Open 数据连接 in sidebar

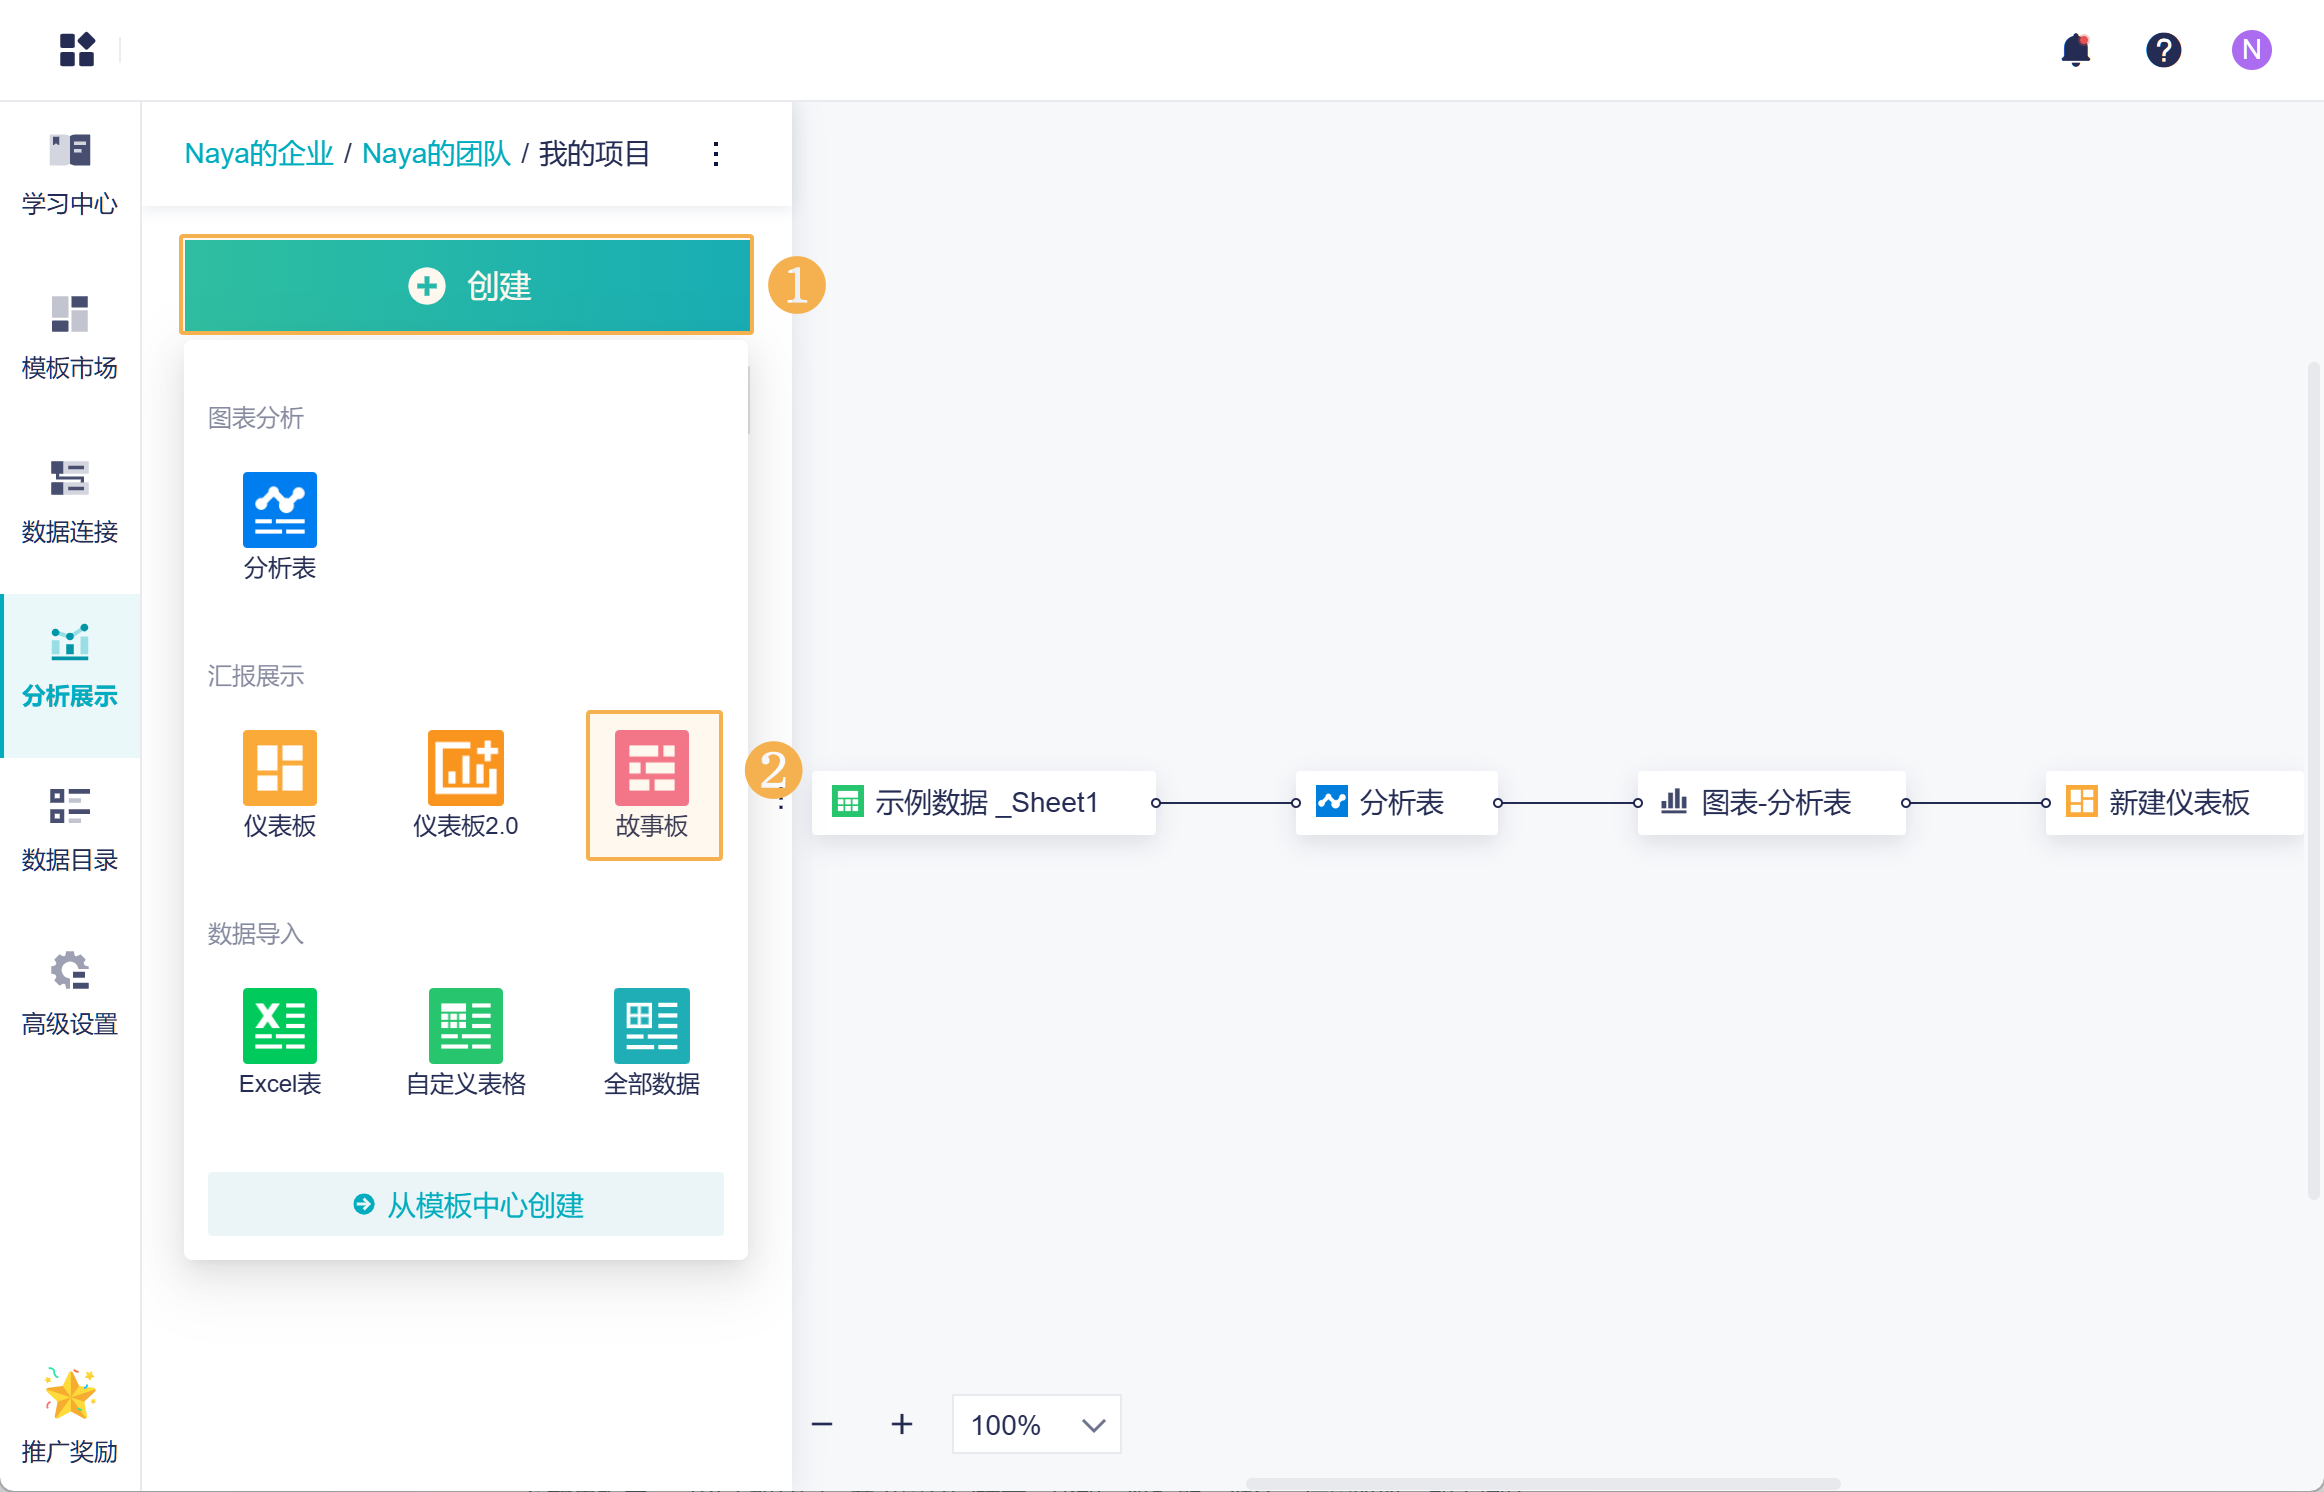coord(70,503)
